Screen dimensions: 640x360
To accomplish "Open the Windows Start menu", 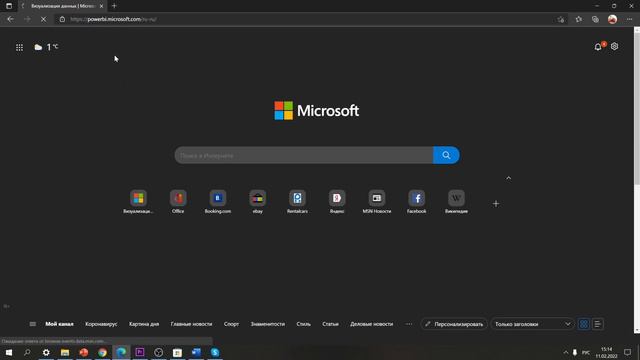I will click(9, 352).
